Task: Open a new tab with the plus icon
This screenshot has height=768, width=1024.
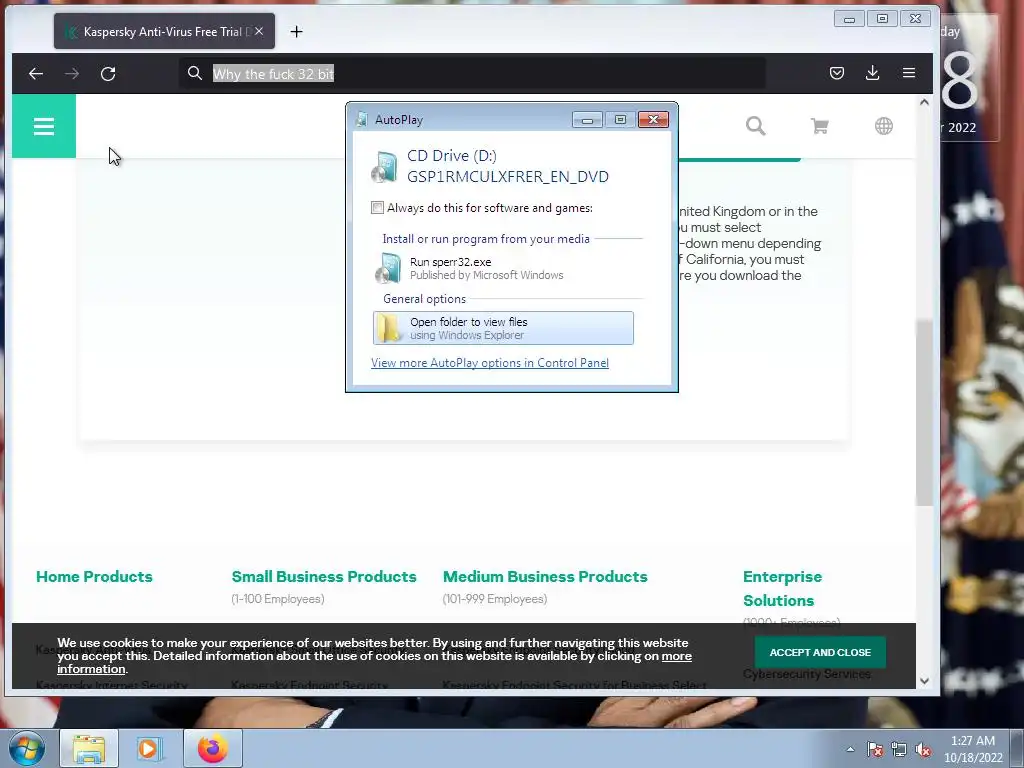Action: tap(296, 31)
